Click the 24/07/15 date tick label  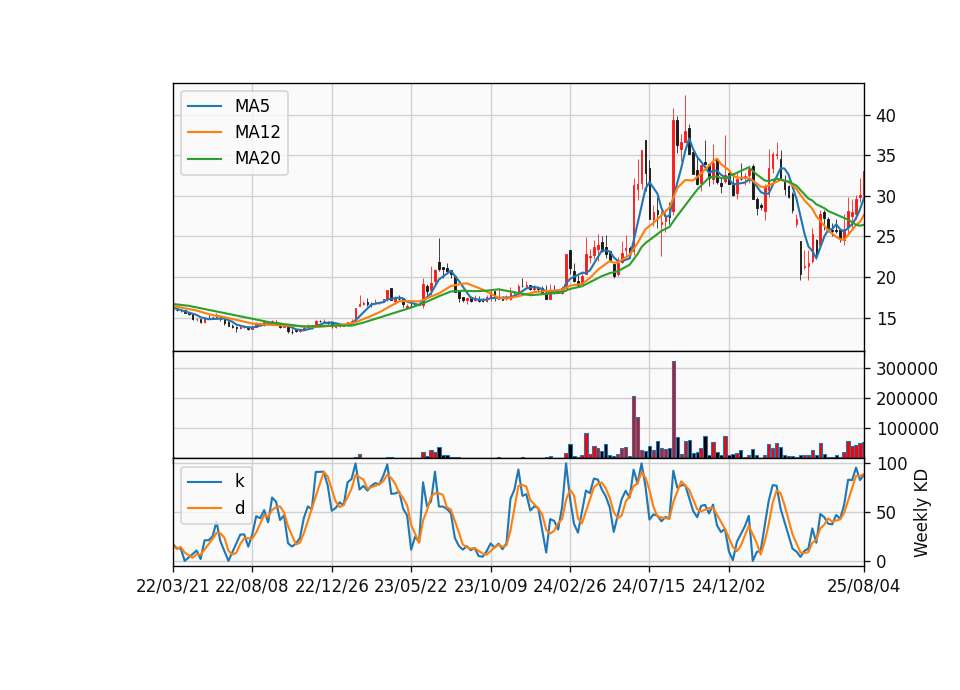(x=649, y=586)
